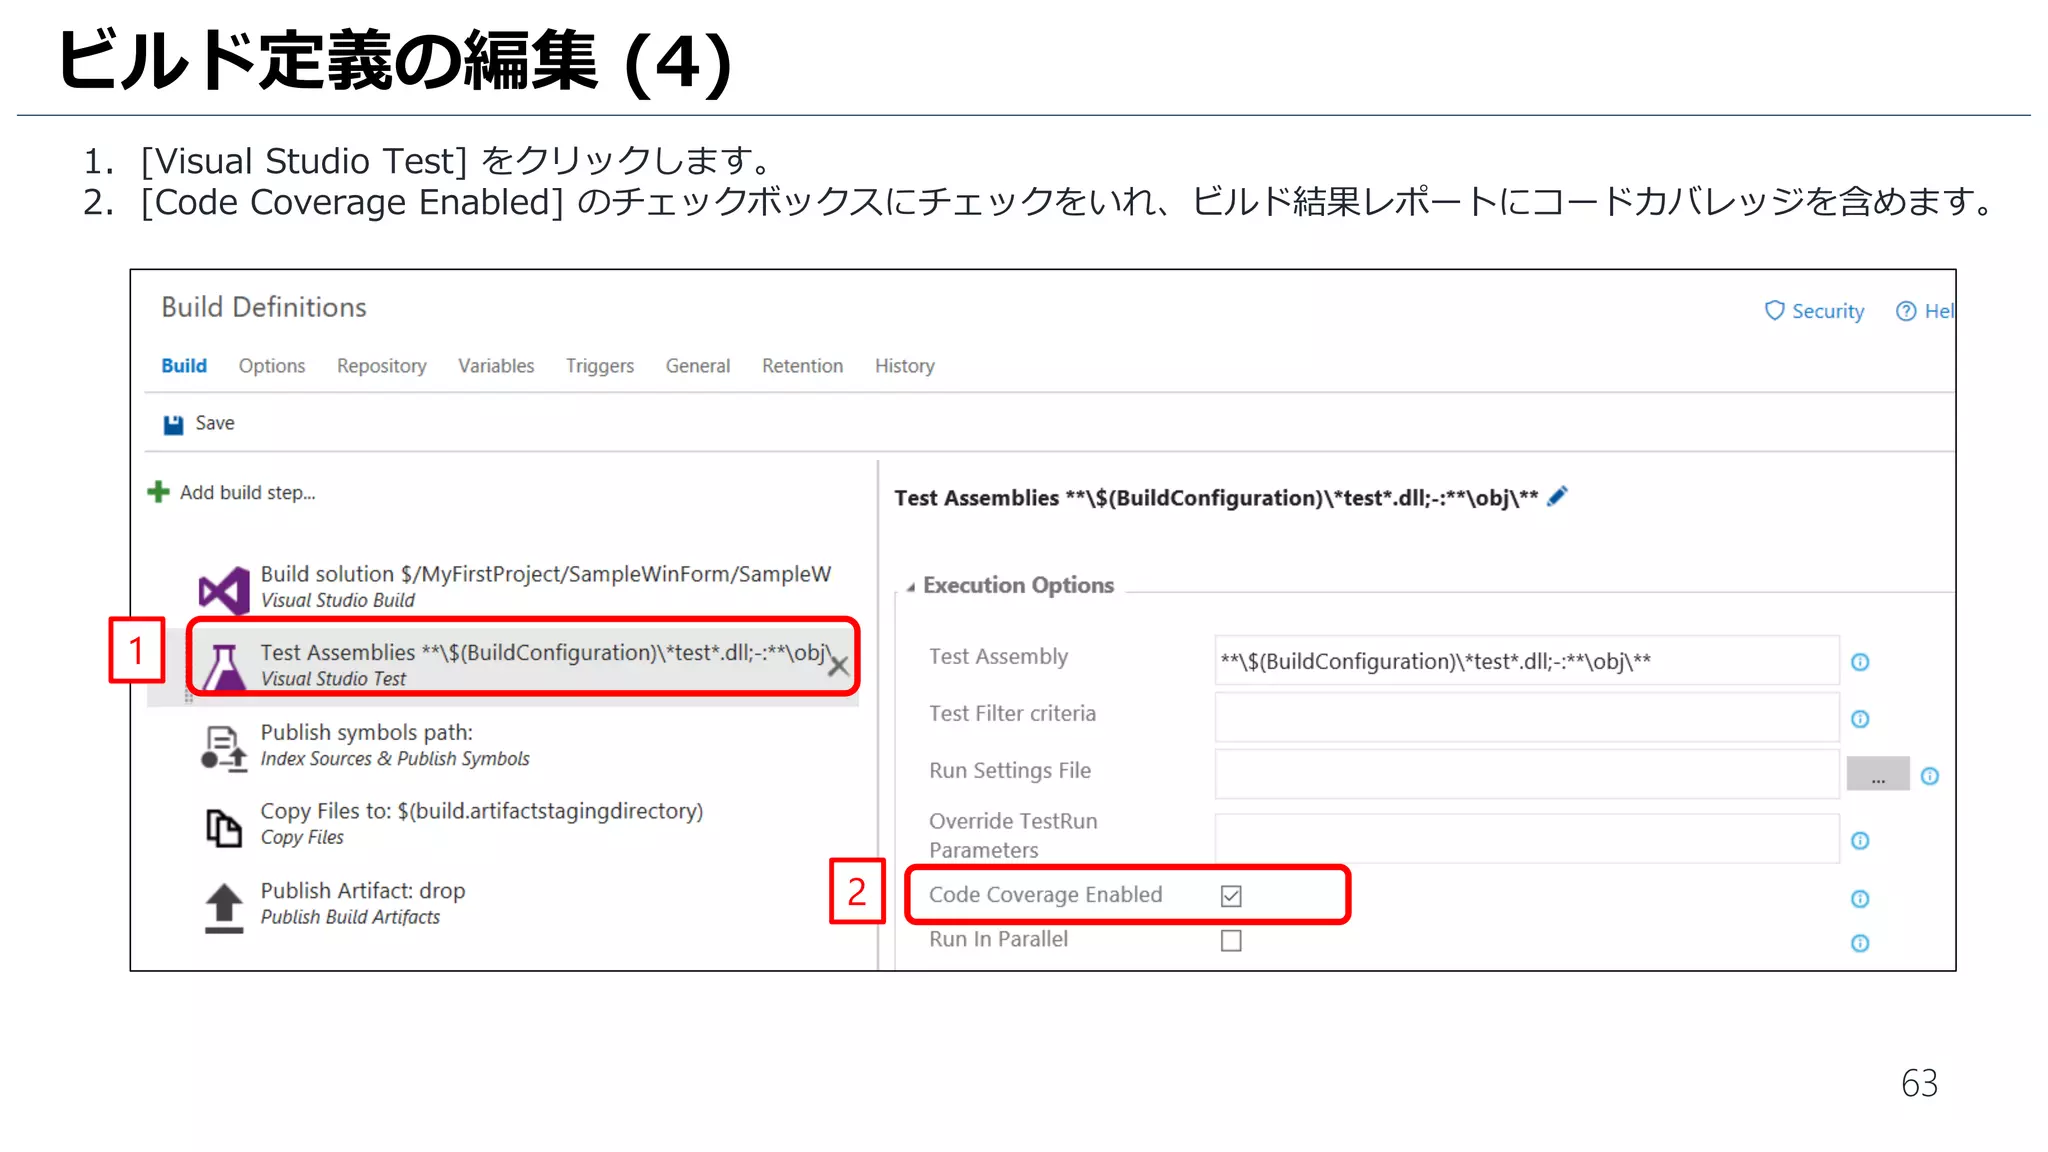Click the pencil icon to rename the Test Assemblies step

pos(1557,496)
